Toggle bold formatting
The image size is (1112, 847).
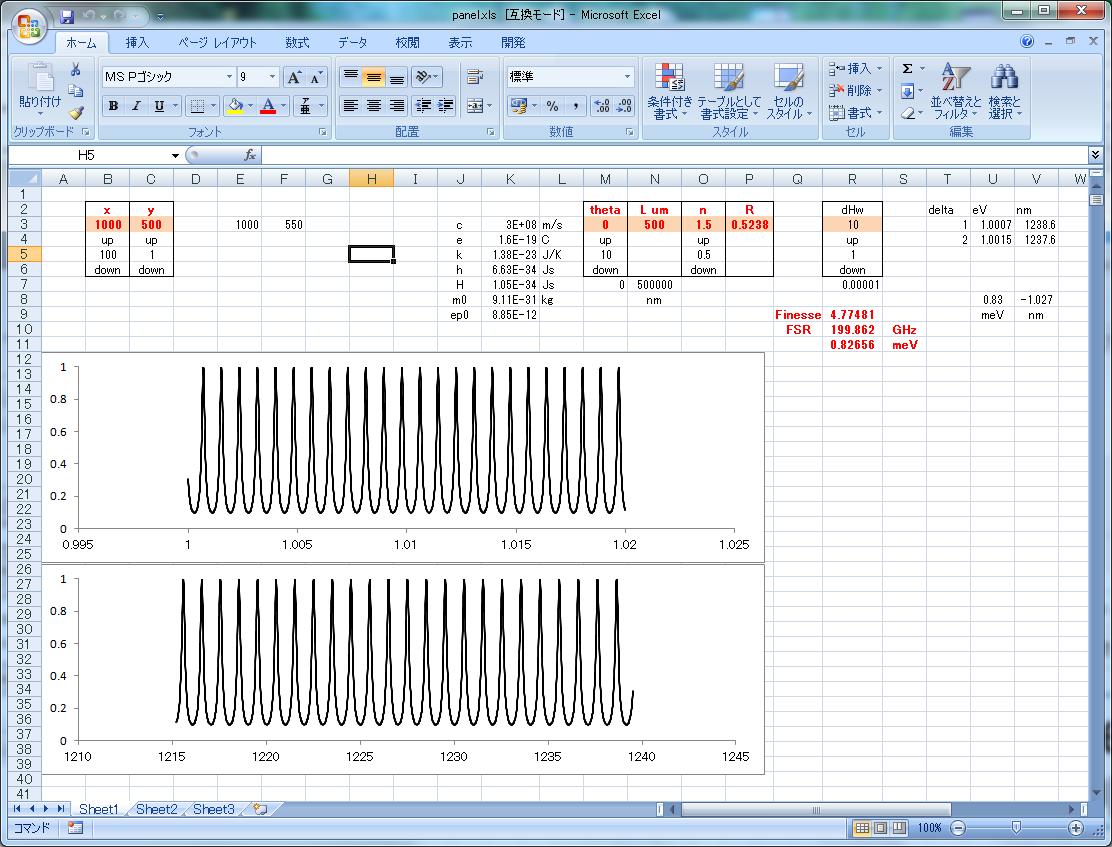(113, 106)
